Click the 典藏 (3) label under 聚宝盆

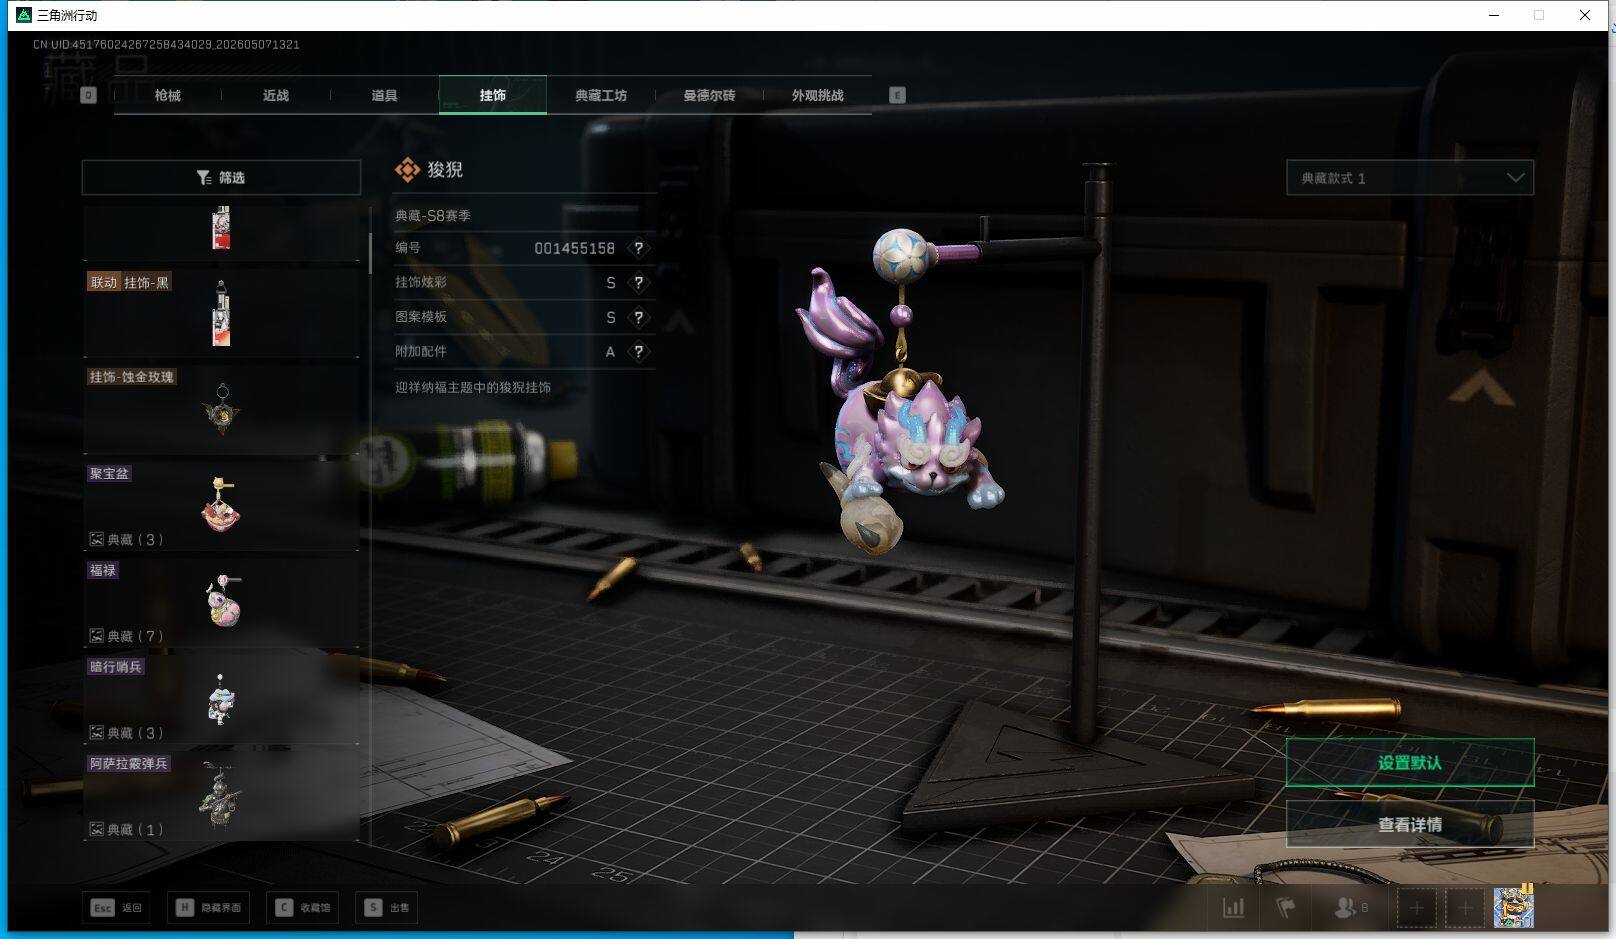[x=126, y=540]
